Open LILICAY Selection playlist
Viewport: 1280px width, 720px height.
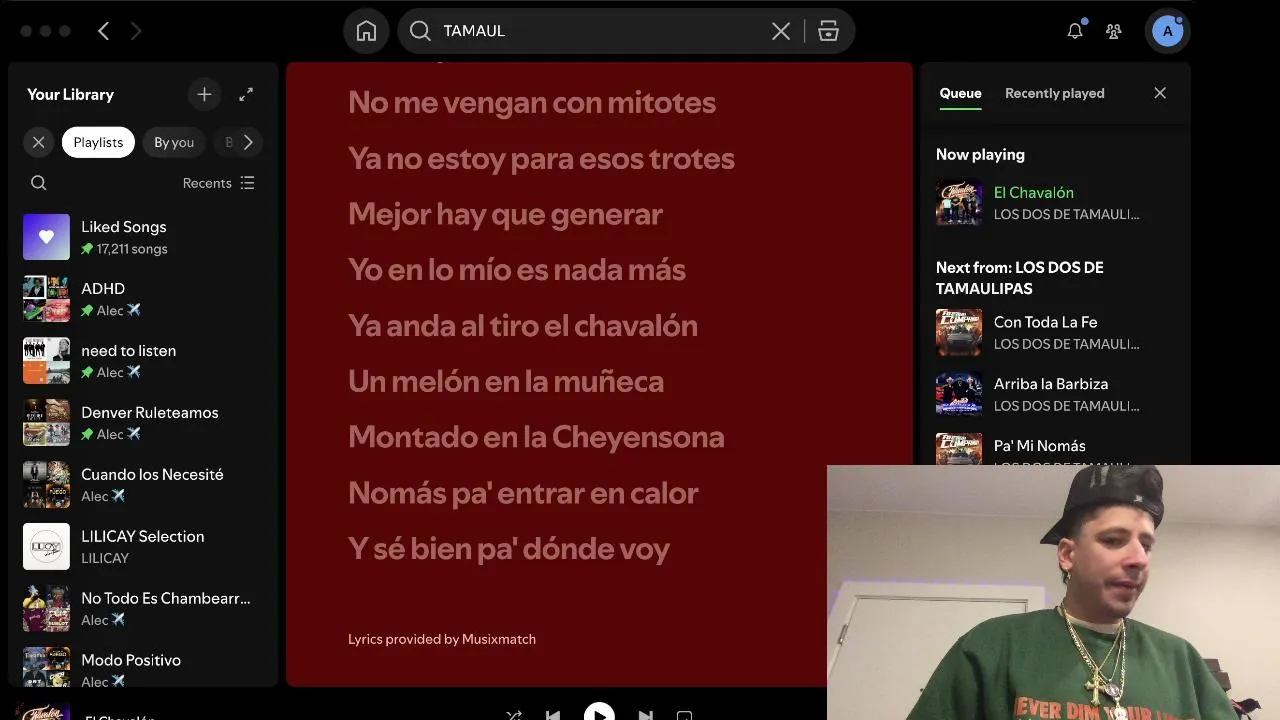[x=143, y=547]
